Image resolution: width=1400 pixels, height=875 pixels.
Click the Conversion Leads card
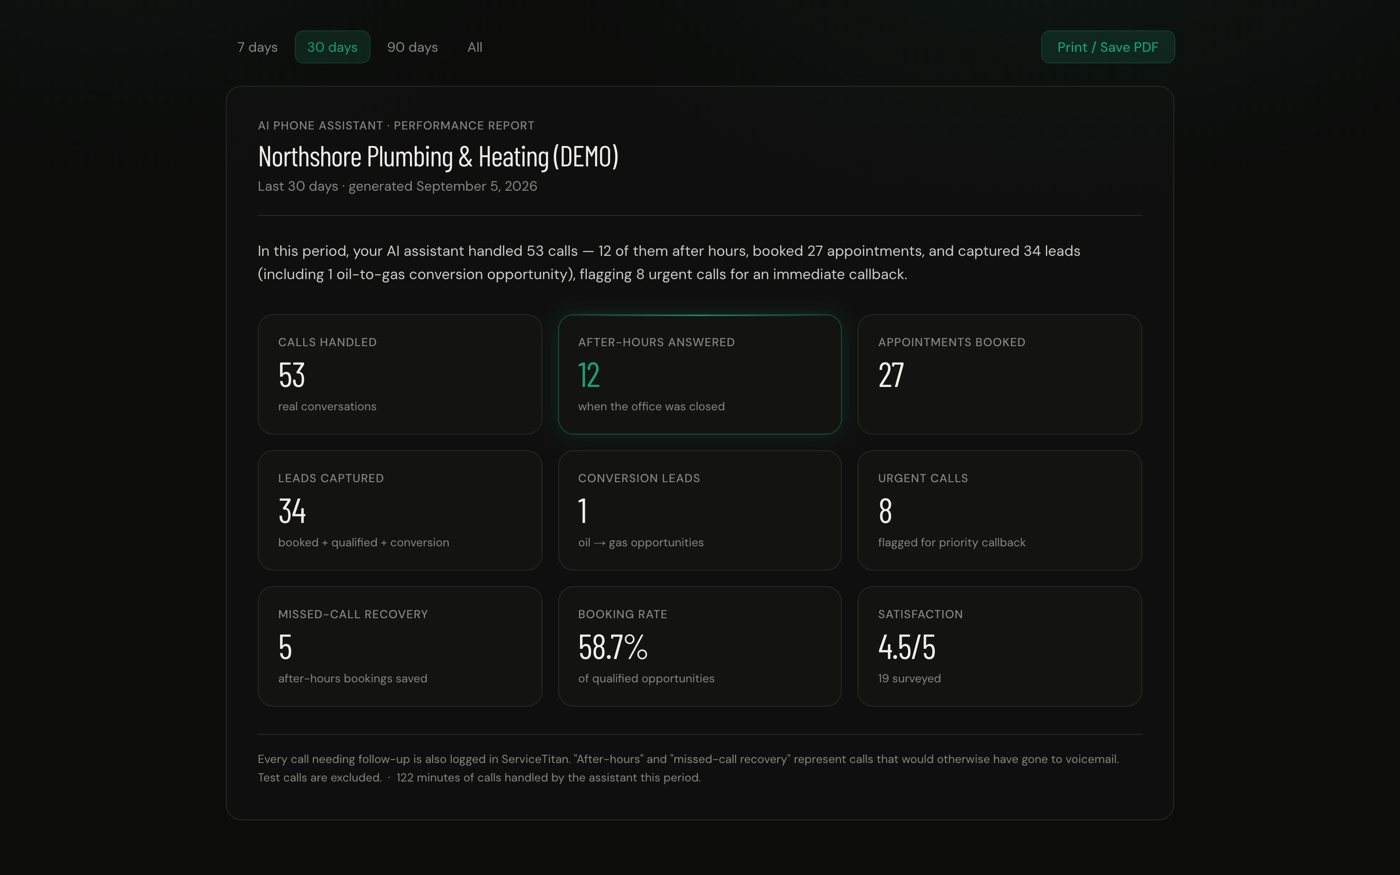pyautogui.click(x=700, y=510)
